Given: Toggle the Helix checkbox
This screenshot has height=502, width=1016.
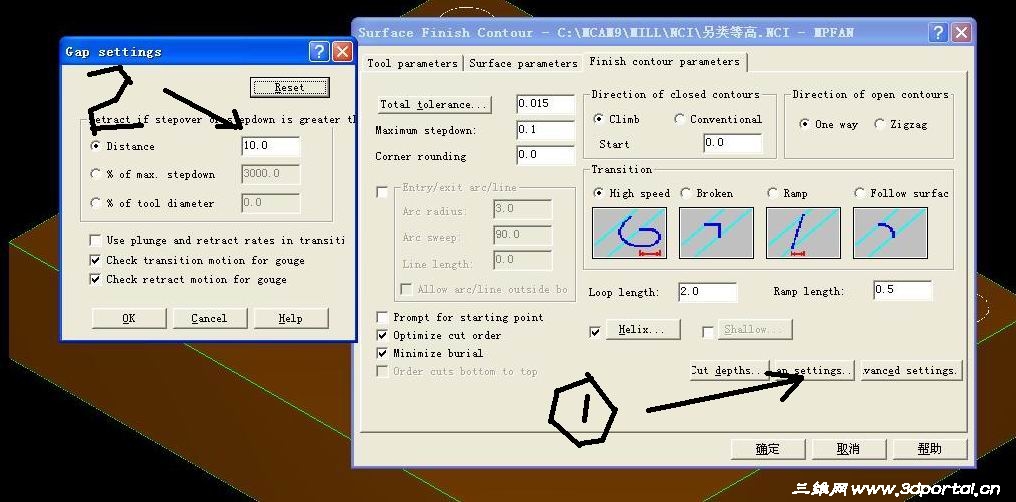Looking at the screenshot, I should point(595,332).
